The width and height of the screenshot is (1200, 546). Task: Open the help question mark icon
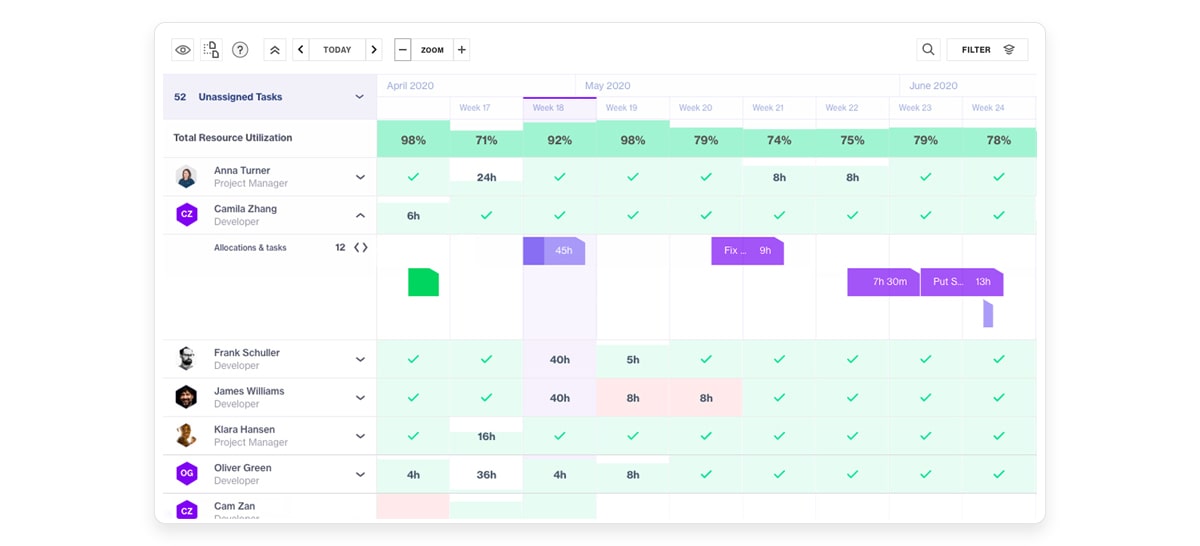pyautogui.click(x=240, y=50)
